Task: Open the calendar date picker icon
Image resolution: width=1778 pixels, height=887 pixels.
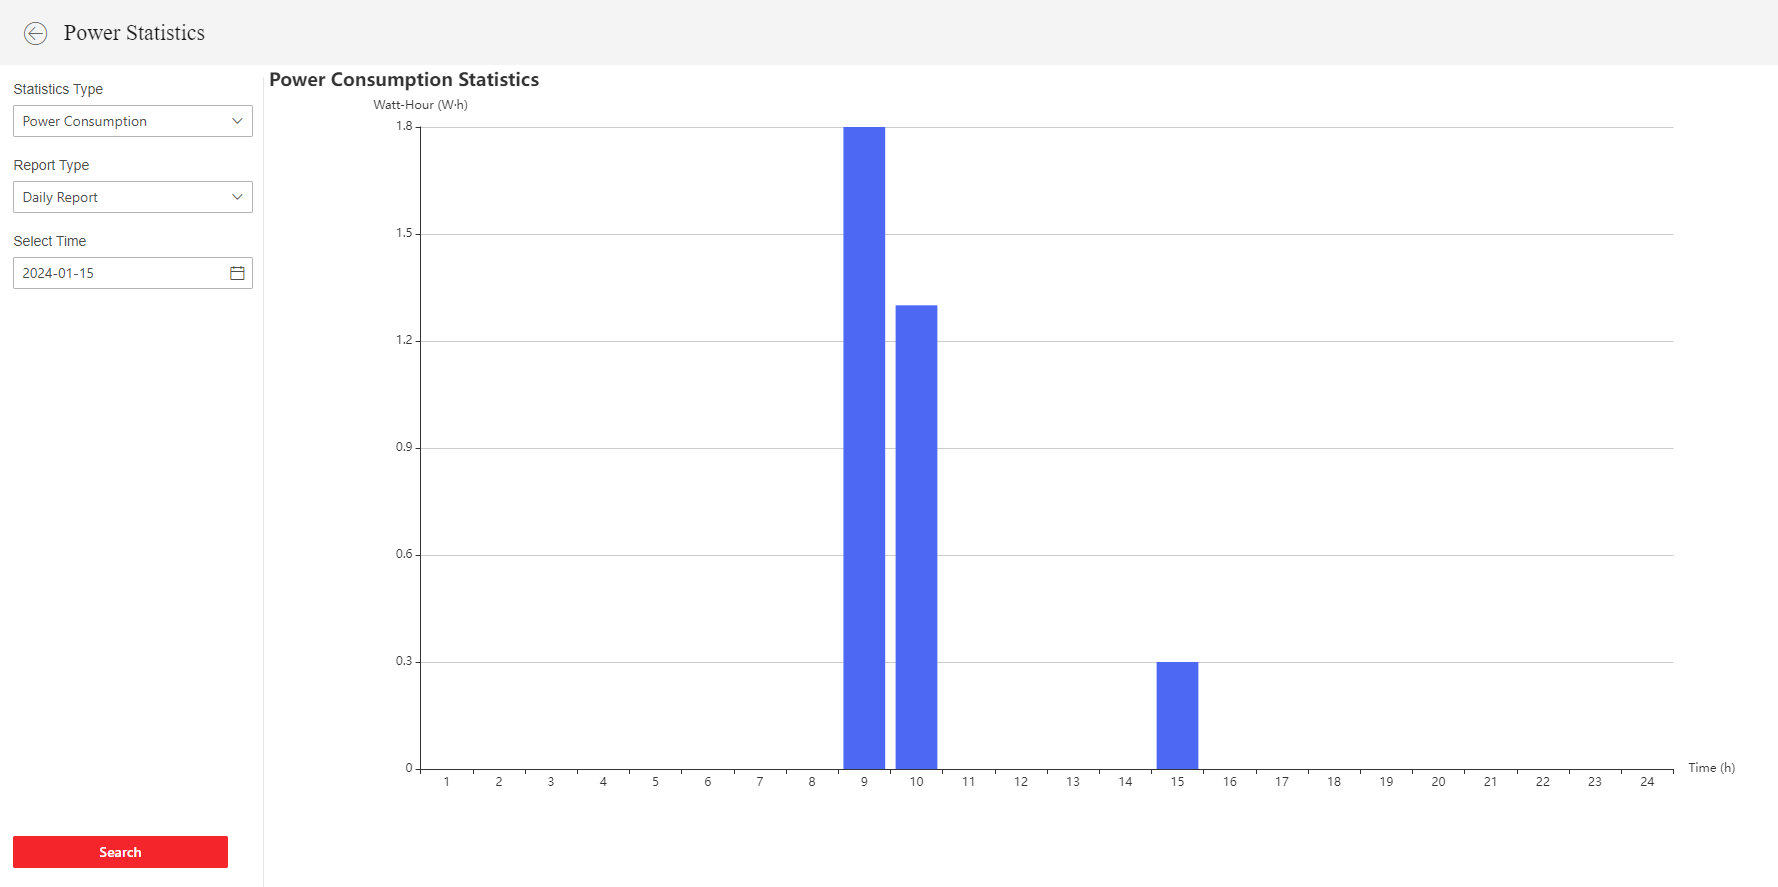Action: (237, 273)
